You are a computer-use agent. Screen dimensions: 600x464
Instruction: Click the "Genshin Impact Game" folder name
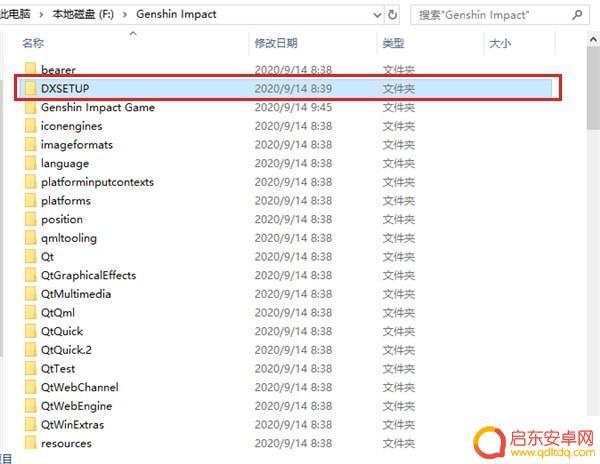(x=98, y=107)
